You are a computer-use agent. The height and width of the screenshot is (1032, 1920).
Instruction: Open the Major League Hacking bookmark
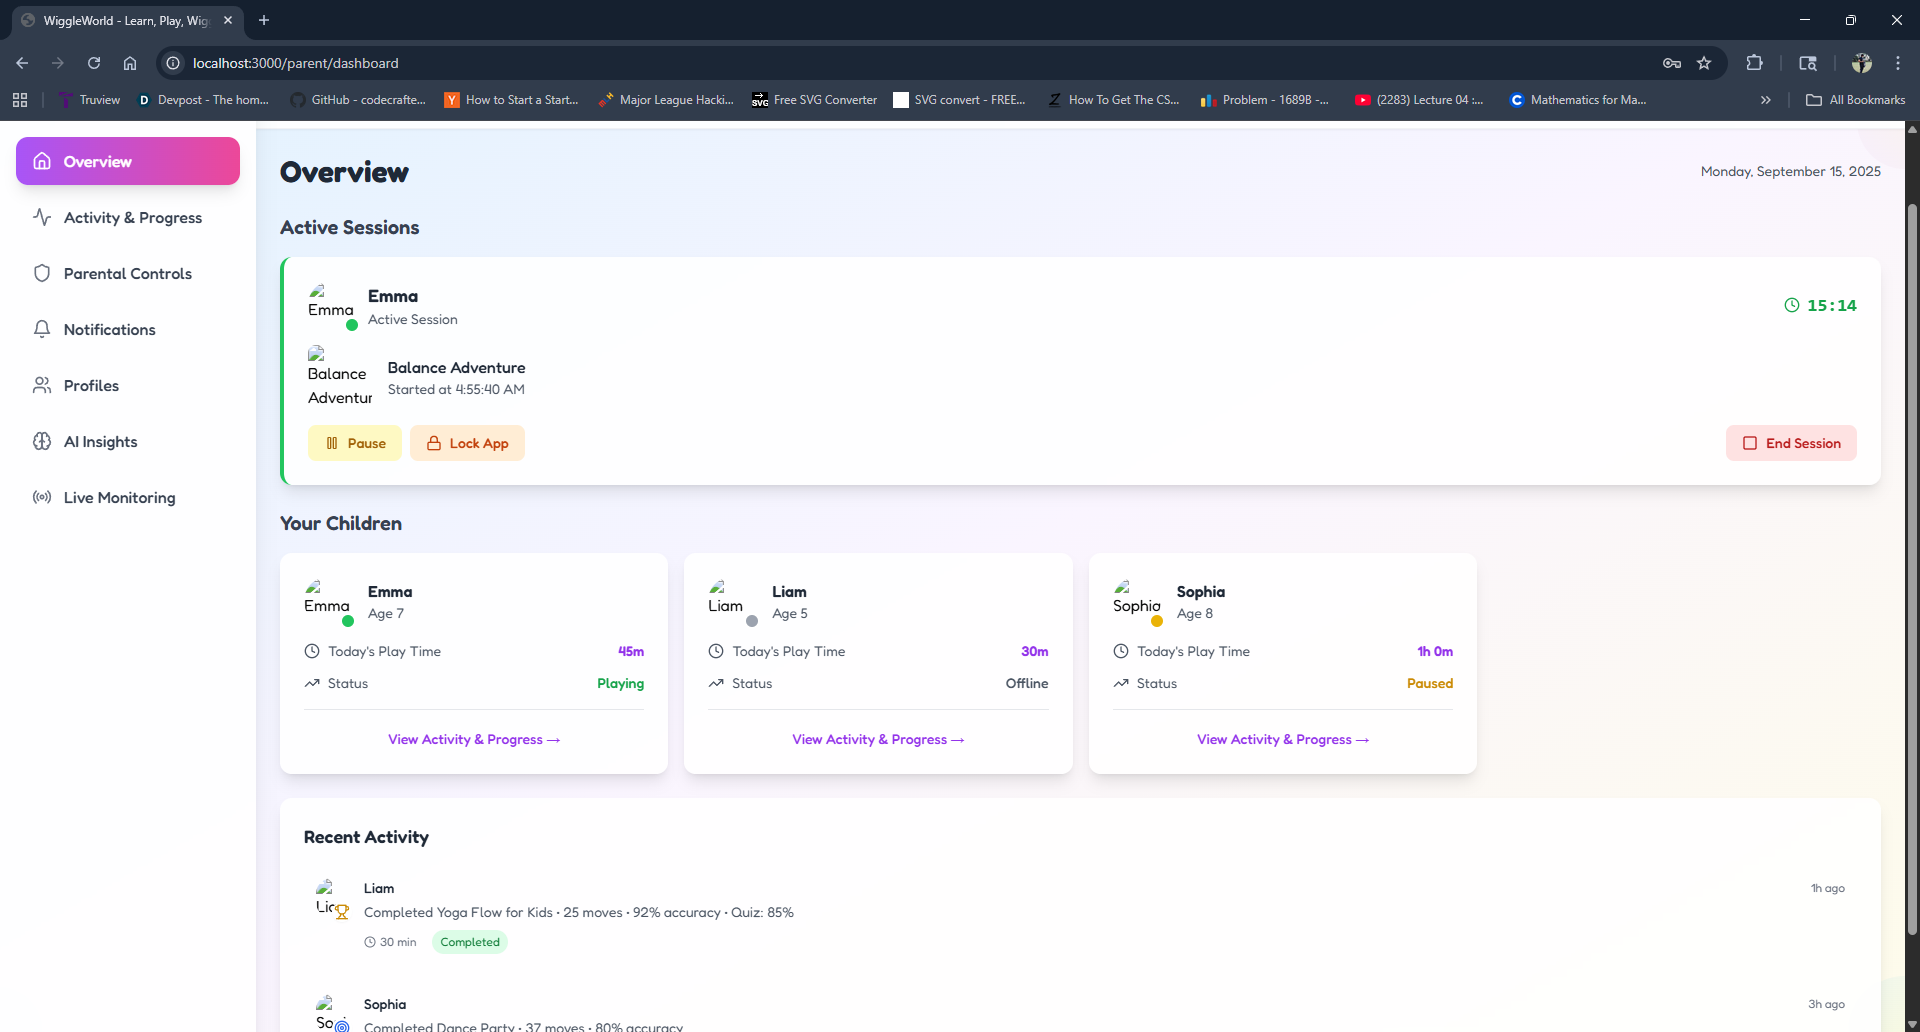pyautogui.click(x=666, y=100)
